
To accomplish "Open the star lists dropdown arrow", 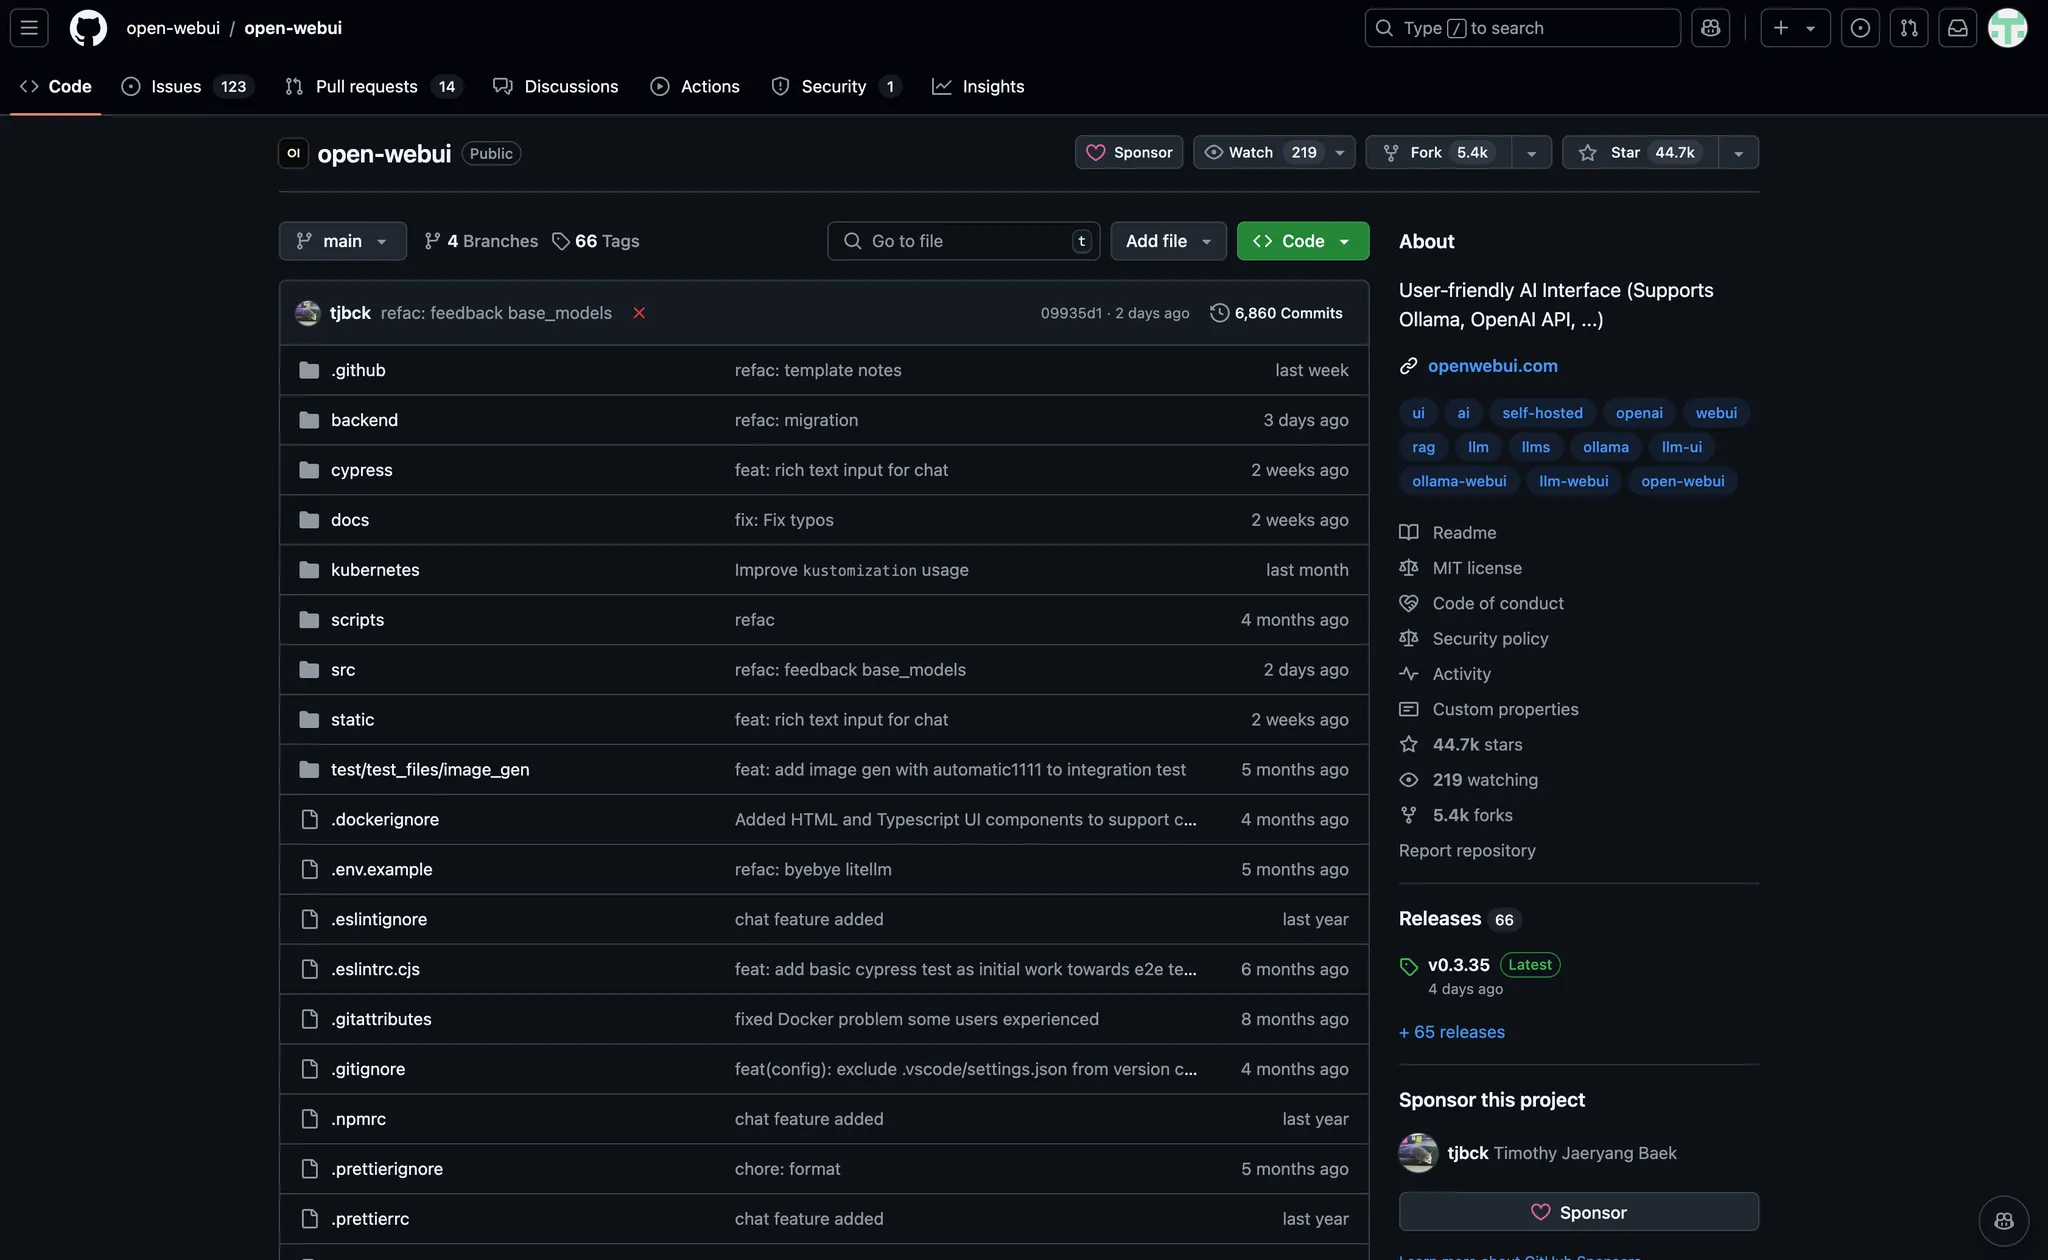I will click(1738, 153).
